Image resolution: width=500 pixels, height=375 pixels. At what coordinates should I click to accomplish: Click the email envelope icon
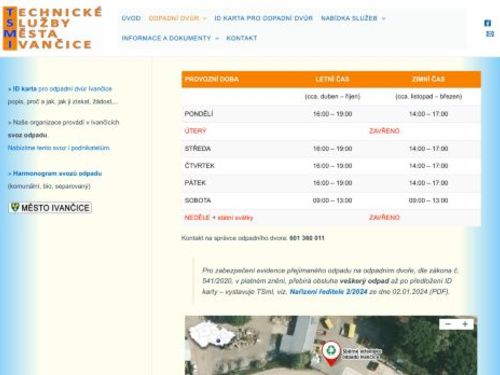coord(490,34)
